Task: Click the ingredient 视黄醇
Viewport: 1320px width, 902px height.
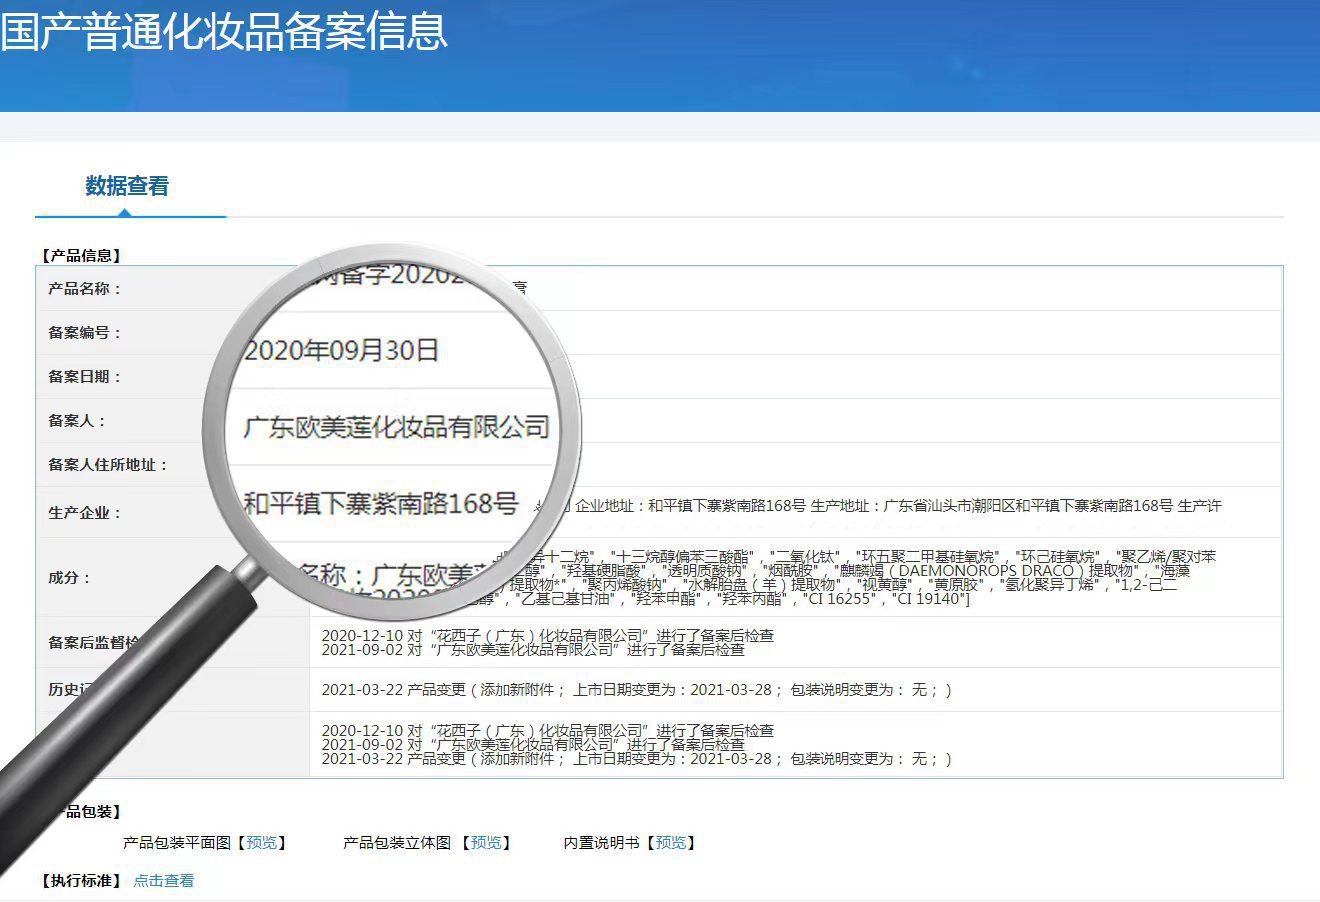Action: [x=884, y=585]
